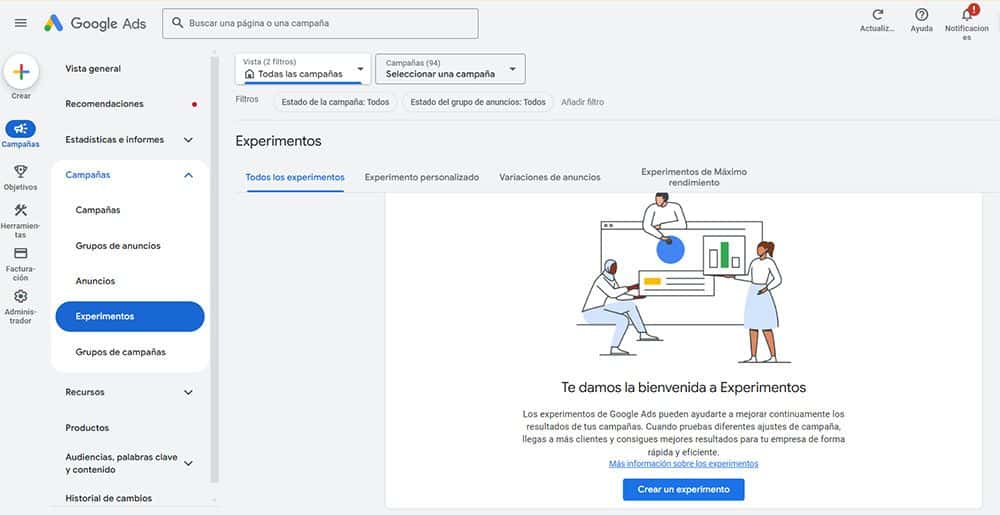Open the Facturación card icon
Screen dimensions: 1000x515
[20, 253]
